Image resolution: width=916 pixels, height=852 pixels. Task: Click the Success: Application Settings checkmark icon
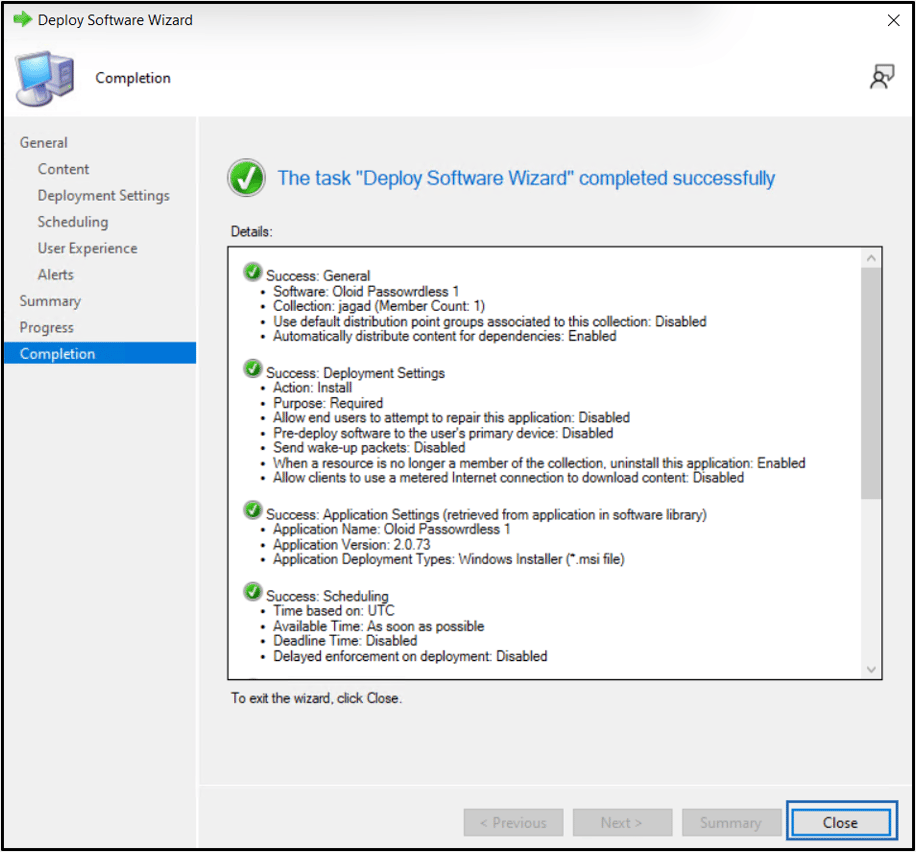point(252,510)
